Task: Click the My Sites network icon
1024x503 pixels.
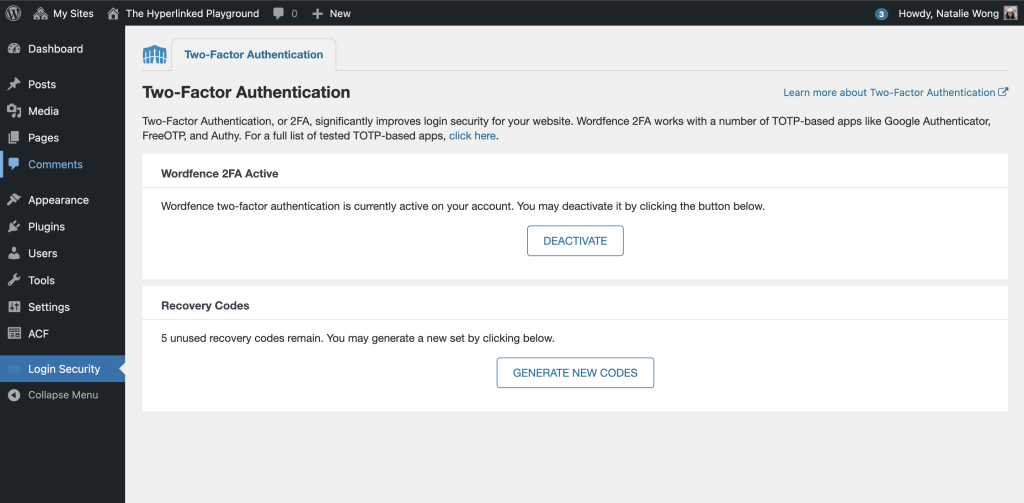Action: pos(40,13)
